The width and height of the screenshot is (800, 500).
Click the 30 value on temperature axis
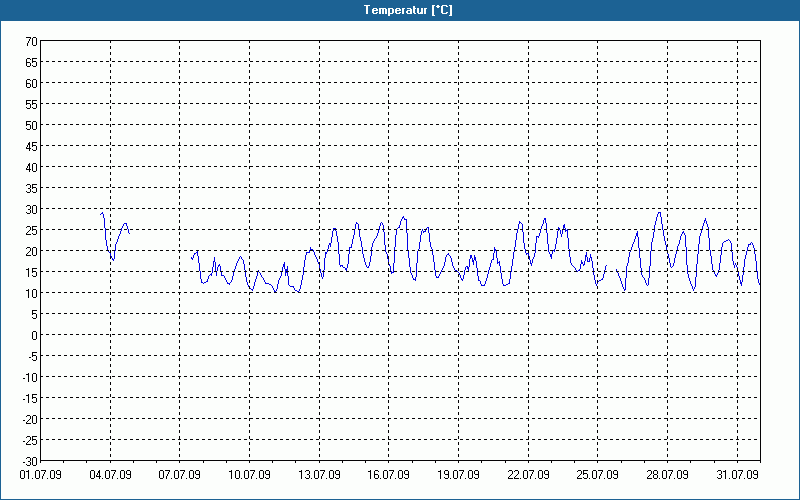(32, 209)
